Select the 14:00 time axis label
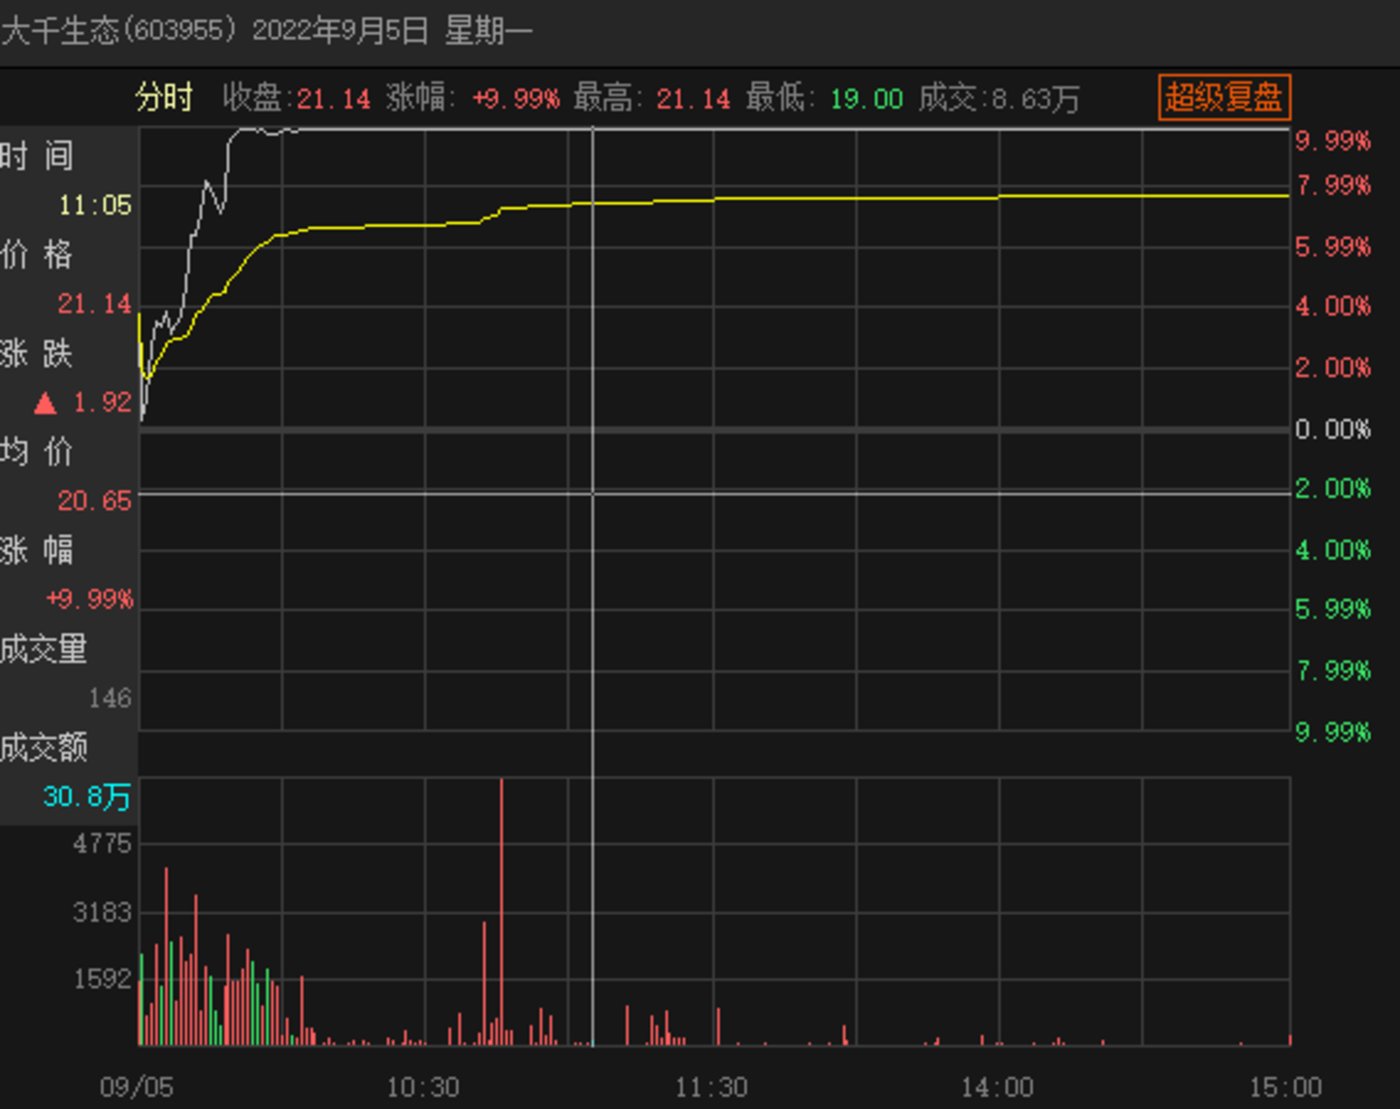 pos(997,1087)
